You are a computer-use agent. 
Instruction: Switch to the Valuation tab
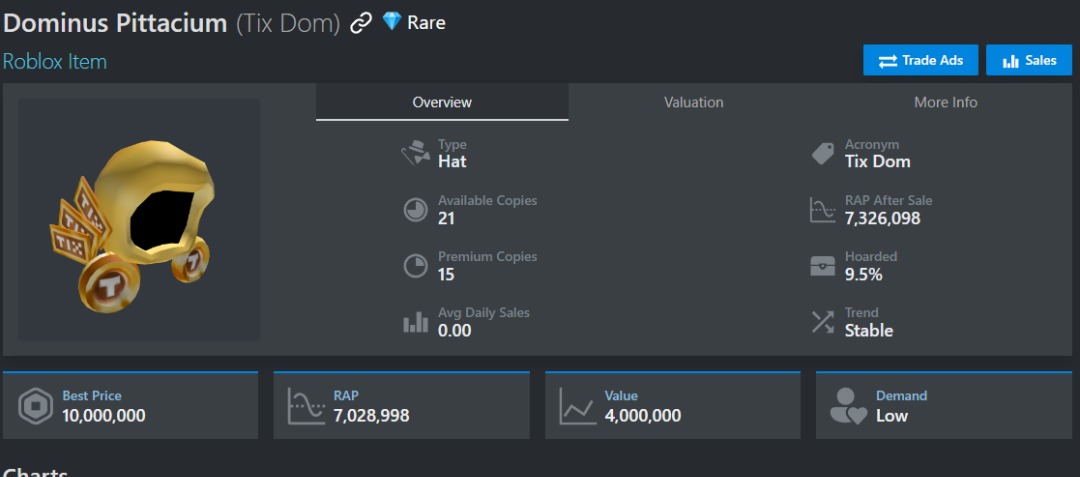click(x=694, y=103)
